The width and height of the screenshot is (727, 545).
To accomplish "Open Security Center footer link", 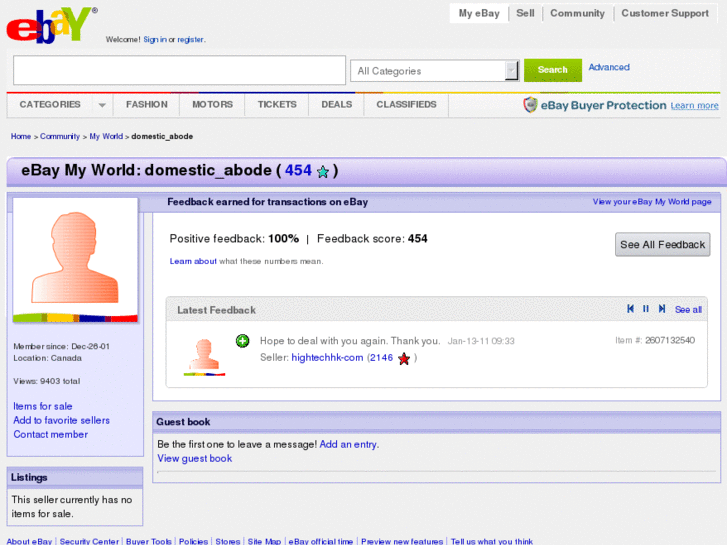I will click(89, 541).
